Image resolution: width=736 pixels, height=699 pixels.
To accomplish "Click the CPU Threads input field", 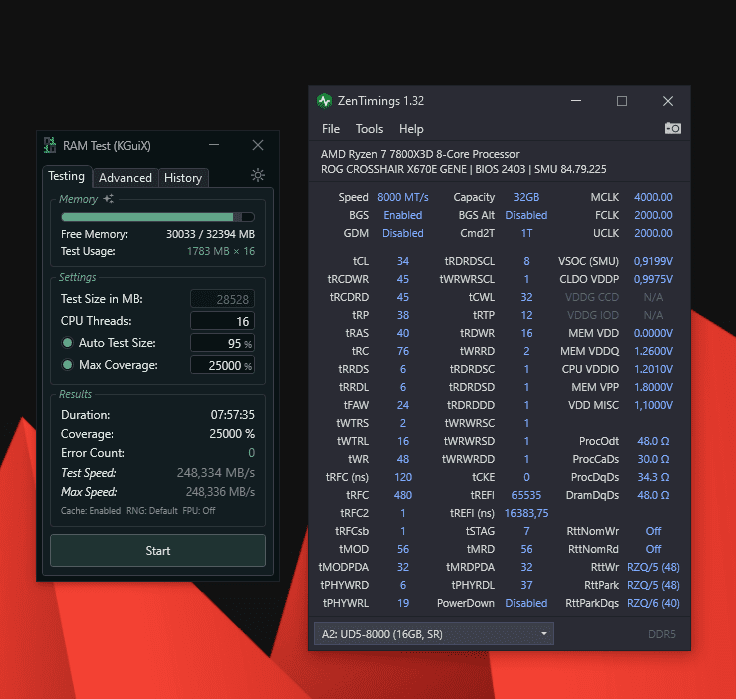I will pyautogui.click(x=222, y=321).
